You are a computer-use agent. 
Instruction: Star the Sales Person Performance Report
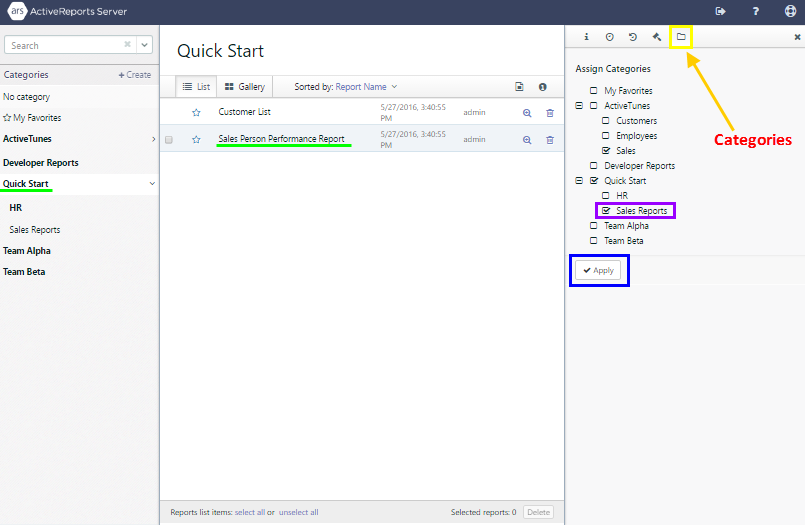coord(196,139)
